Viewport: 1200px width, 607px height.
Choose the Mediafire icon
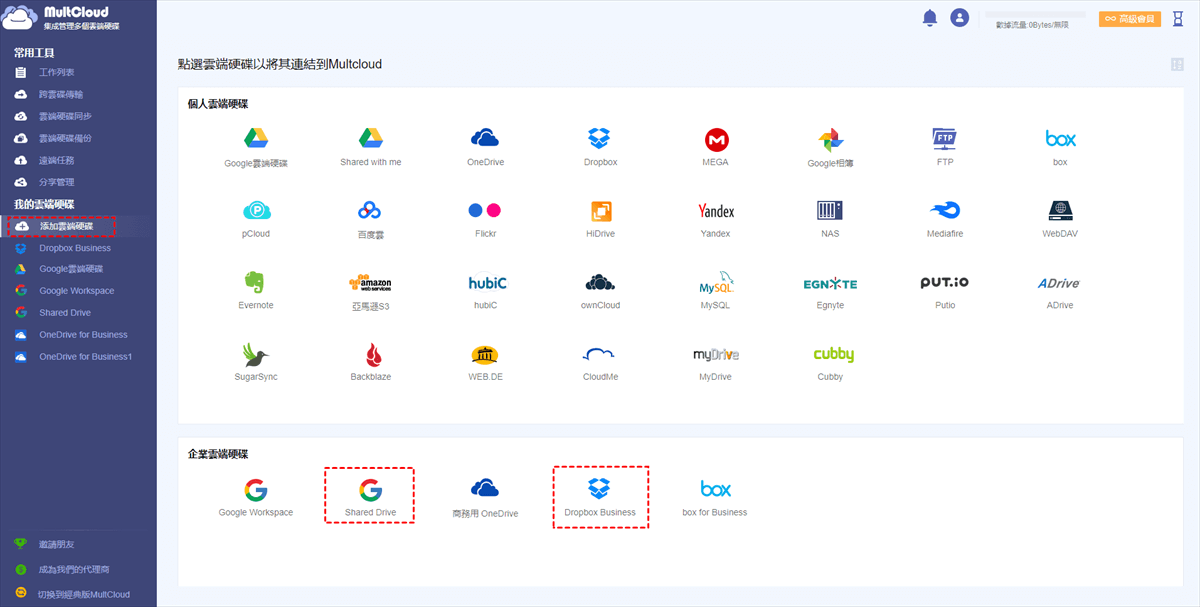click(945, 210)
